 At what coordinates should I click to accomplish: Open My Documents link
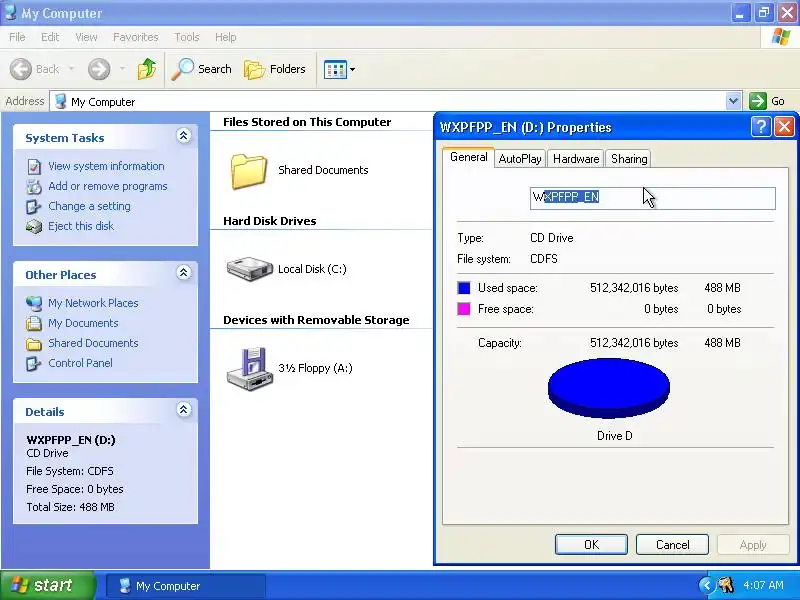point(83,323)
